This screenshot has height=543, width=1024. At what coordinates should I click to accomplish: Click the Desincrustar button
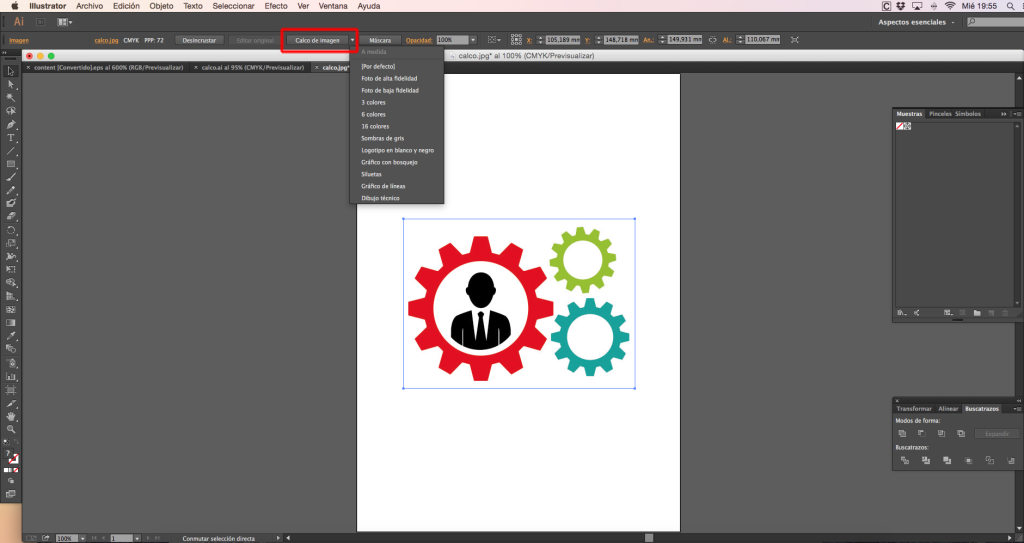pyautogui.click(x=200, y=40)
